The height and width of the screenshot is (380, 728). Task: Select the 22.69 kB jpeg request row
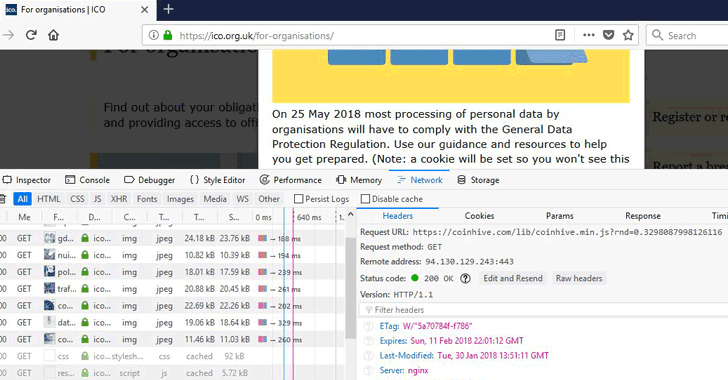[172, 305]
